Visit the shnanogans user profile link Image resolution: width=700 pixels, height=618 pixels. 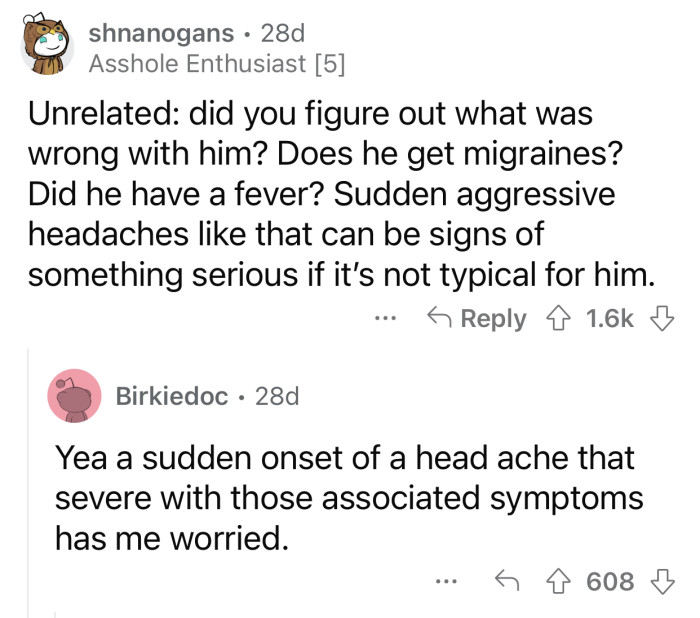[x=164, y=33]
